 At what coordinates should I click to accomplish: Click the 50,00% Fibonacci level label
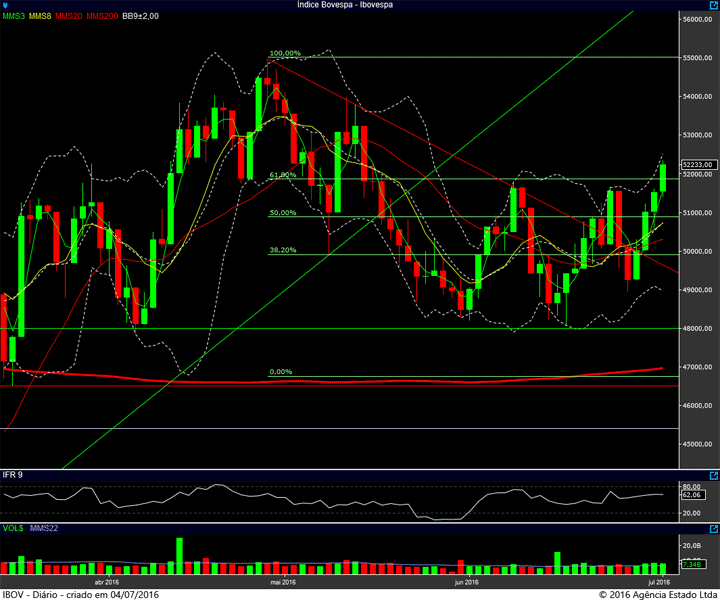coord(283,213)
